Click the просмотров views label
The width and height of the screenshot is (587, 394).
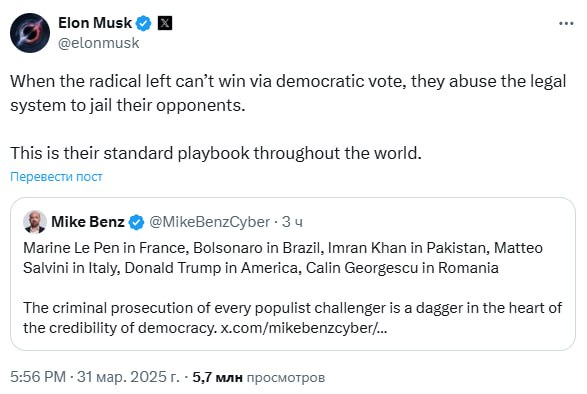[286, 378]
